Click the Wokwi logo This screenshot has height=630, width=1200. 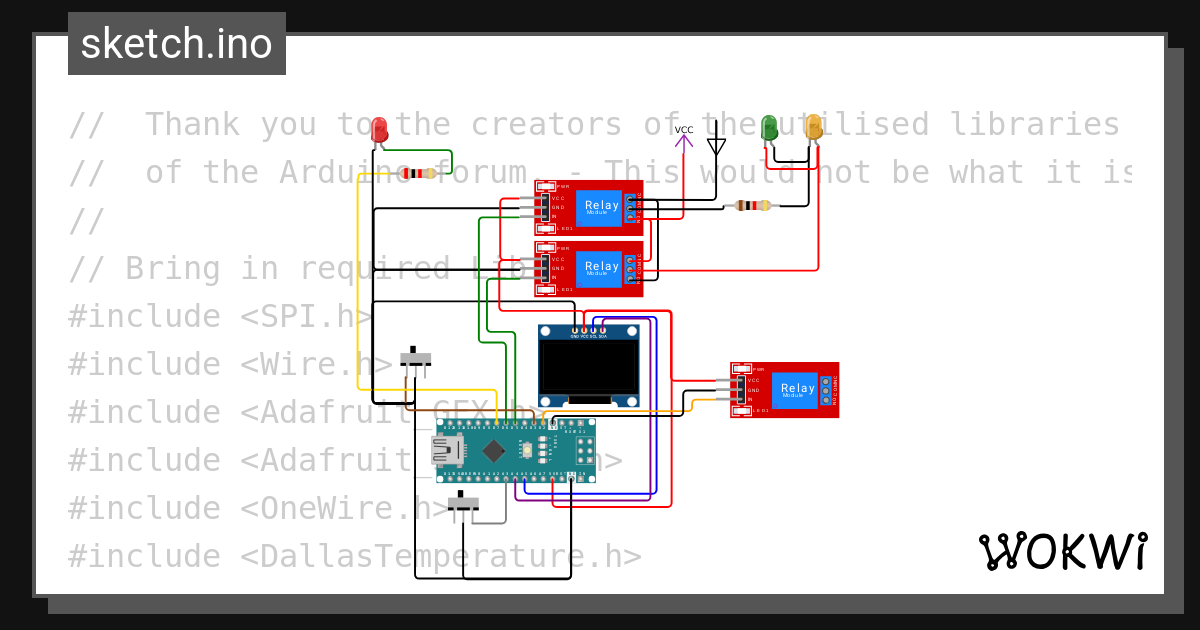click(x=1063, y=551)
